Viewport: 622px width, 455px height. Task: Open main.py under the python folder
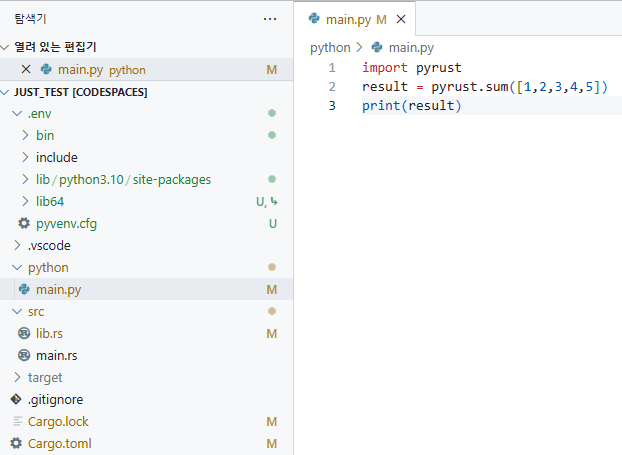coord(58,289)
